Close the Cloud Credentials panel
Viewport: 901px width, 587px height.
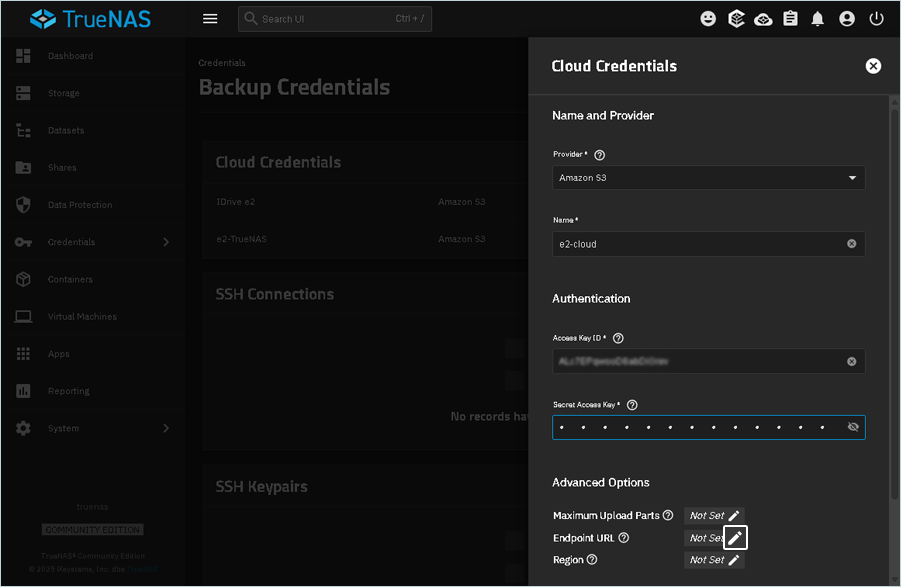(x=873, y=66)
